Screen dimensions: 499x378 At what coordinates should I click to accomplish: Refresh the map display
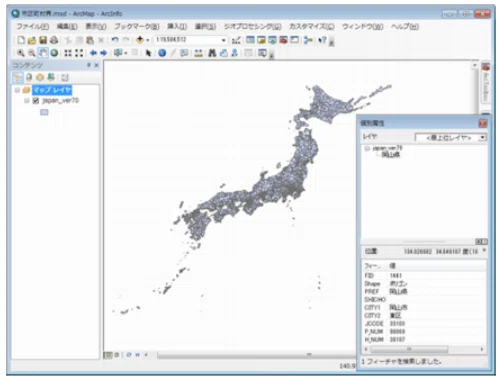pos(128,355)
